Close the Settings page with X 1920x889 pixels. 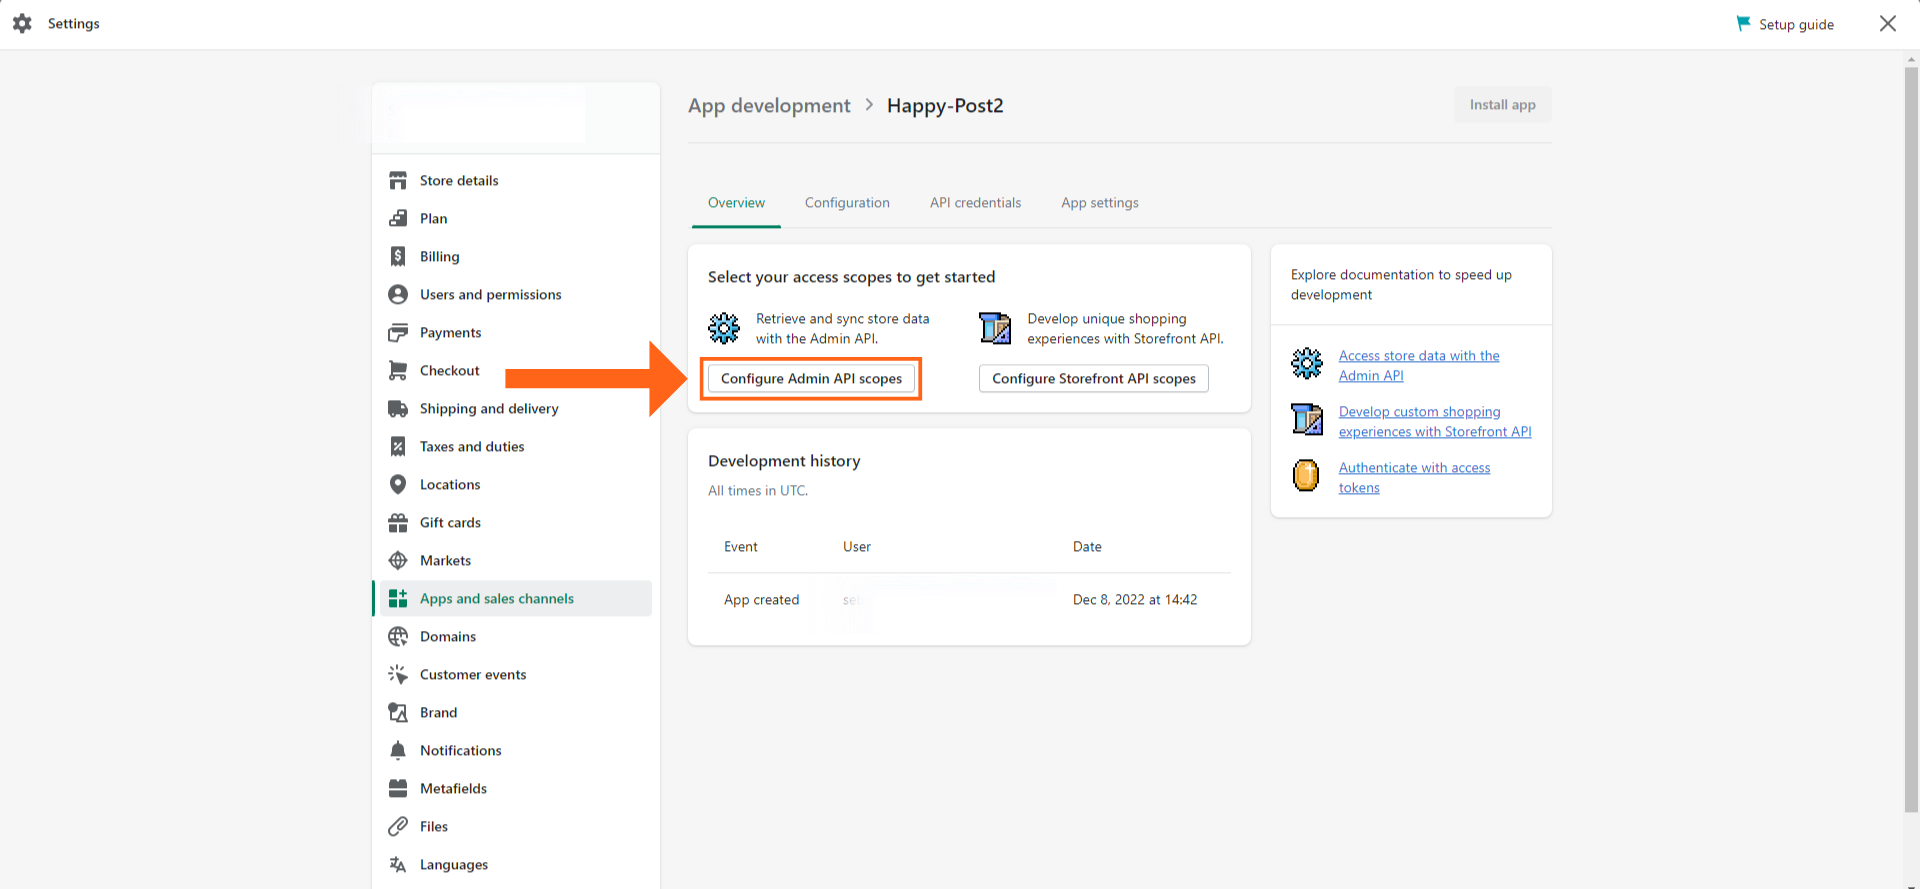(1887, 24)
